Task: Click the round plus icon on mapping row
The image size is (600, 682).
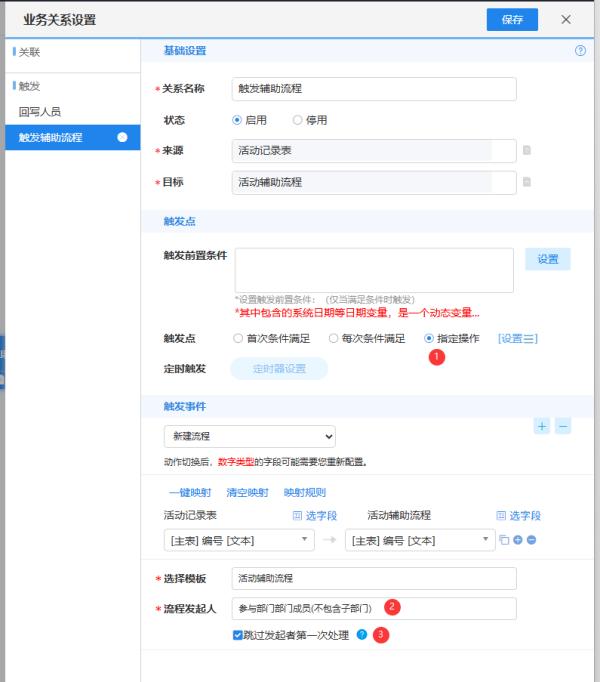Action: tap(518, 540)
